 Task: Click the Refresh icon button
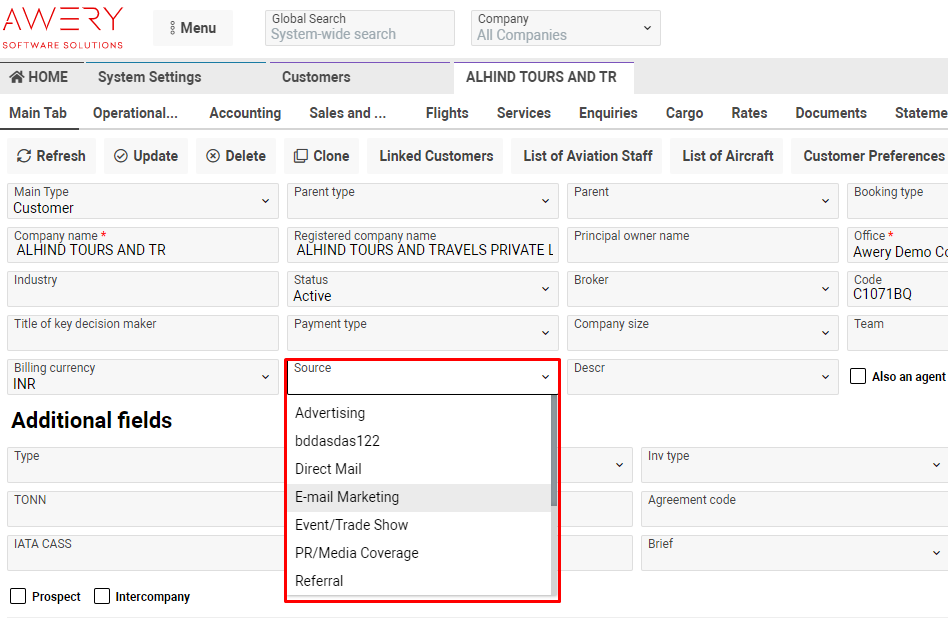(x=24, y=156)
